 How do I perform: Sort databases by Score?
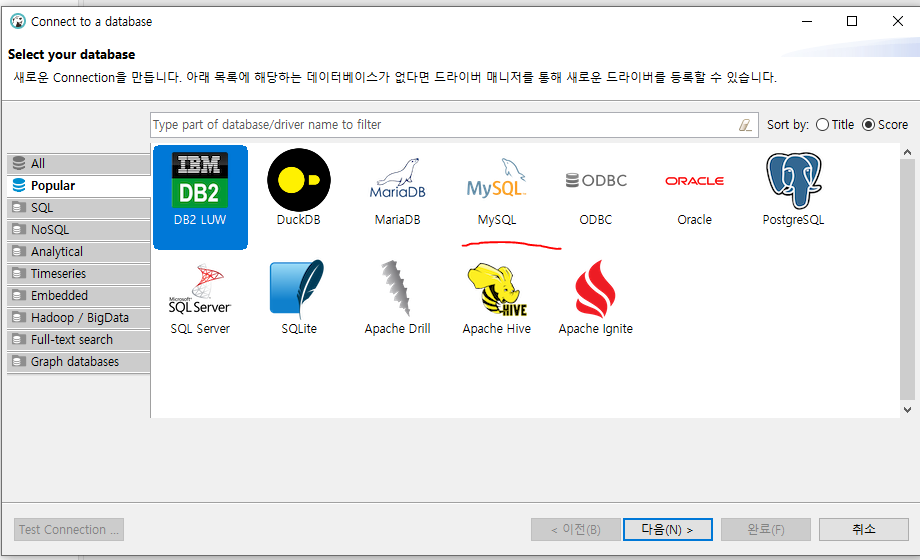click(x=885, y=124)
